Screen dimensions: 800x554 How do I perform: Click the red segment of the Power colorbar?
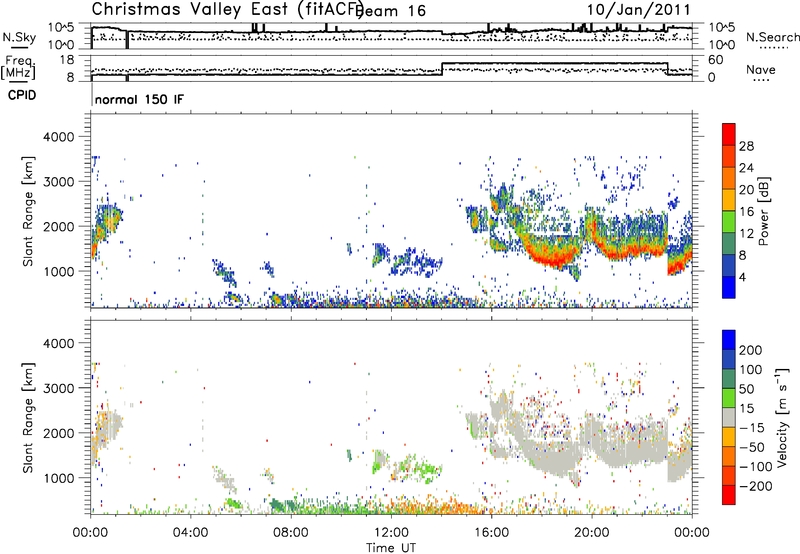729,134
